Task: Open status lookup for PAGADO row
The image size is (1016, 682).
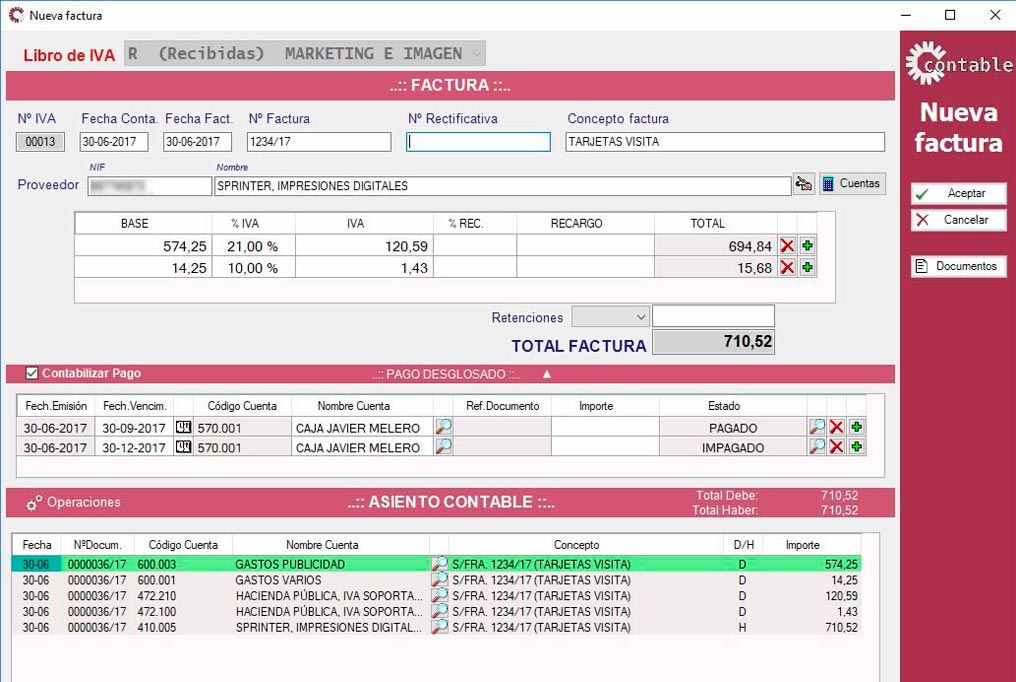Action: [816, 427]
